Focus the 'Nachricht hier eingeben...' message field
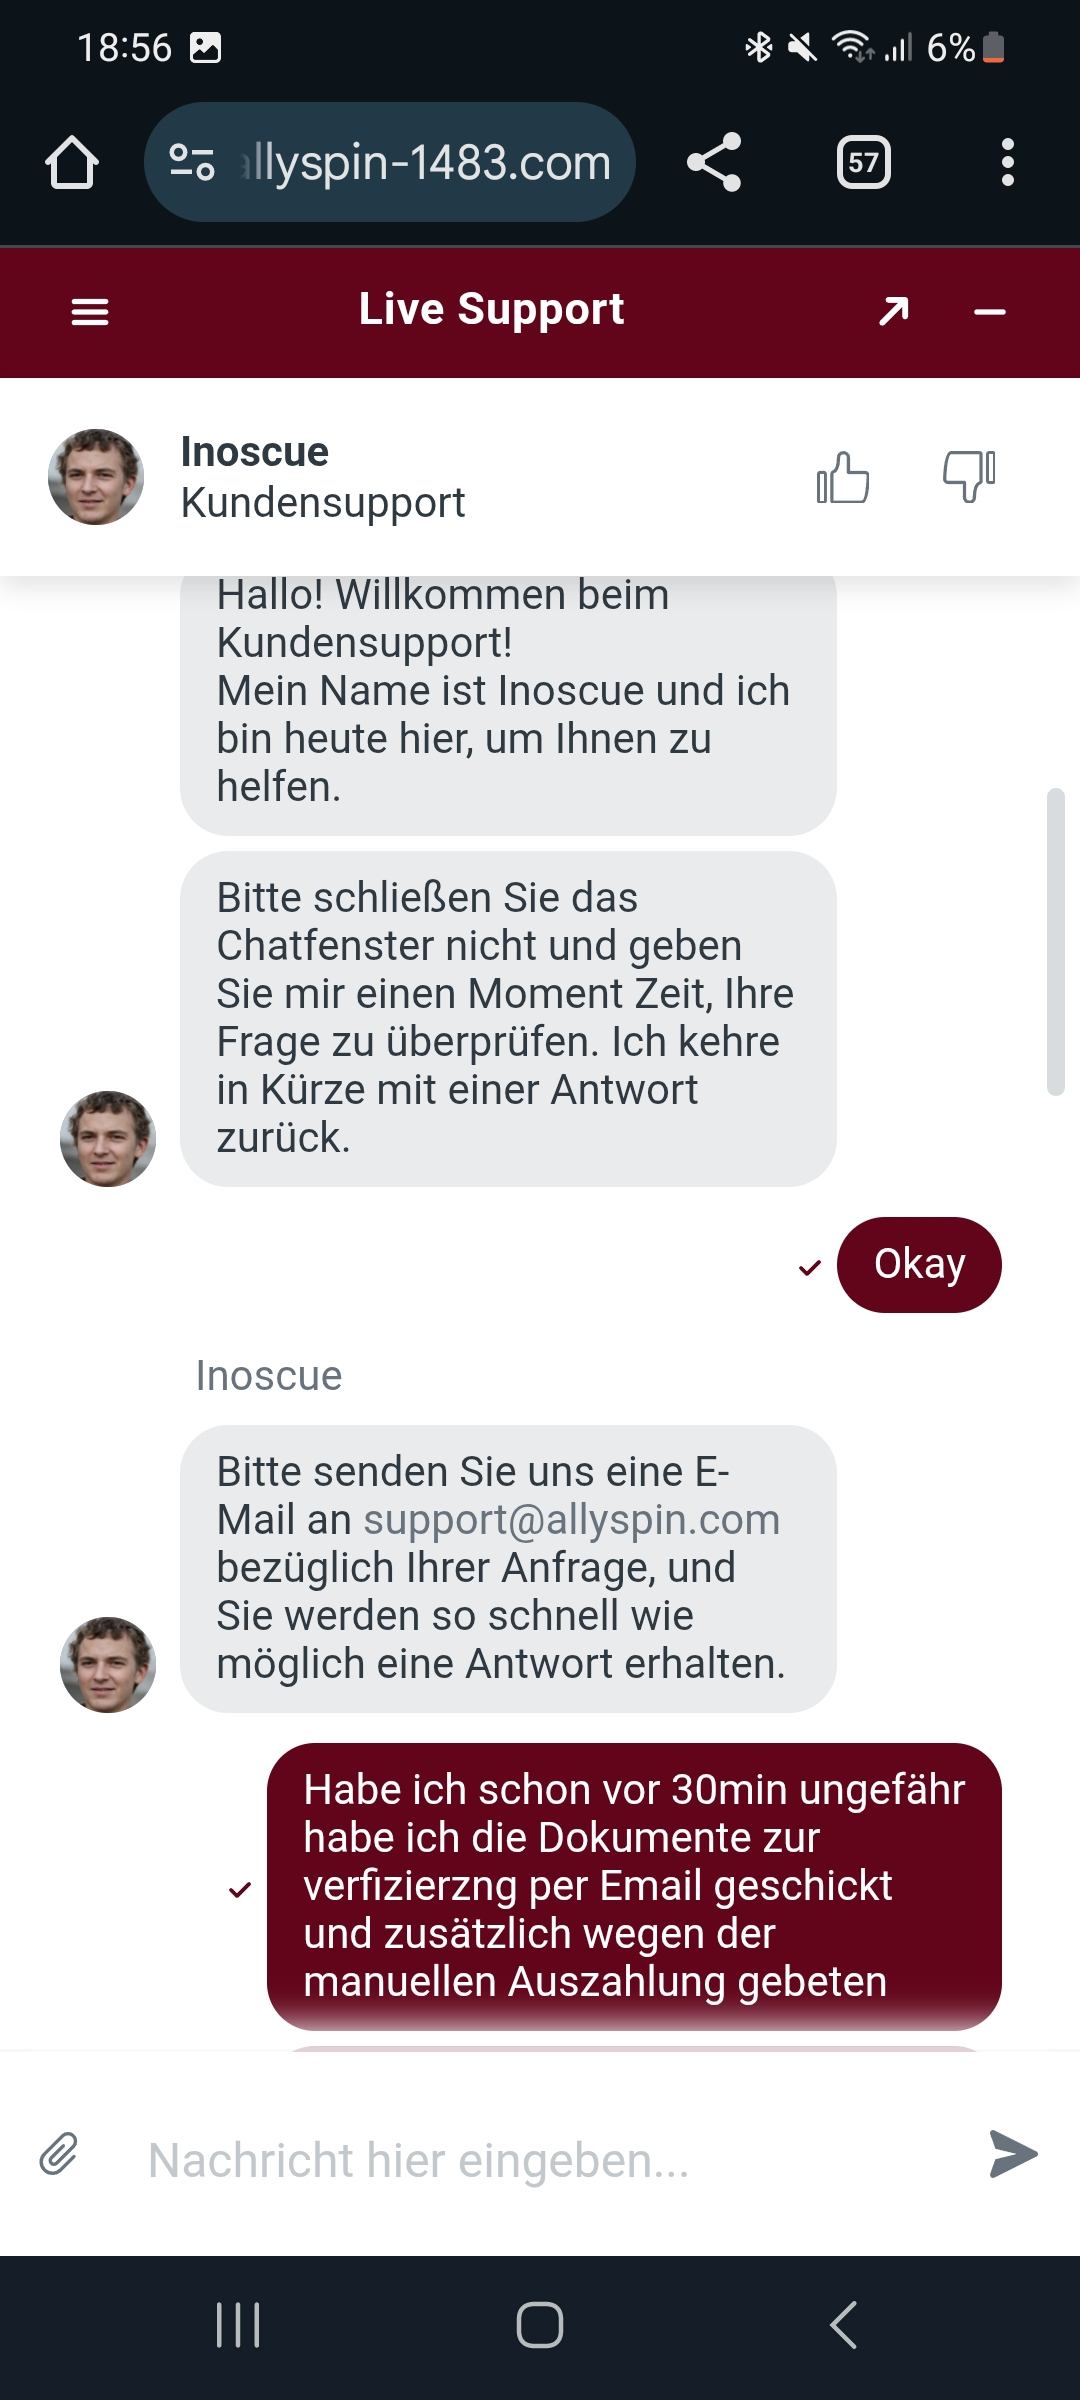The height and width of the screenshot is (2400, 1080). [x=540, y=2159]
